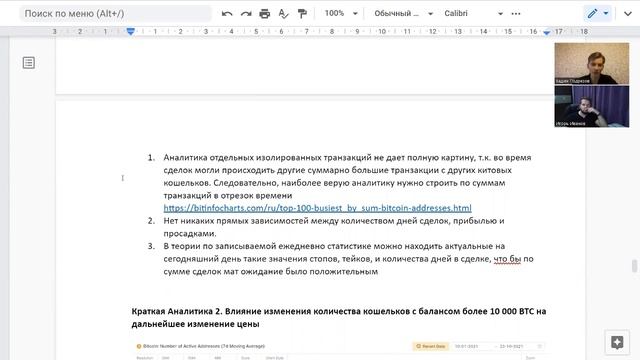
Task: Collapse the toolbar with chevron arrow
Action: click(628, 13)
